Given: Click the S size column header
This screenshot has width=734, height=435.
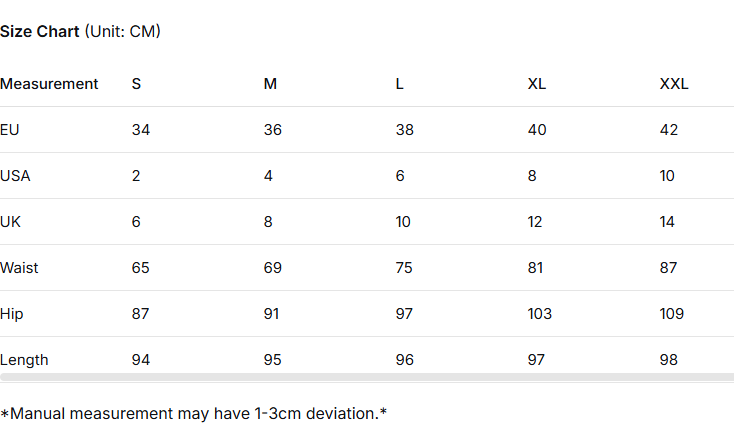Looking at the screenshot, I should tap(136, 84).
